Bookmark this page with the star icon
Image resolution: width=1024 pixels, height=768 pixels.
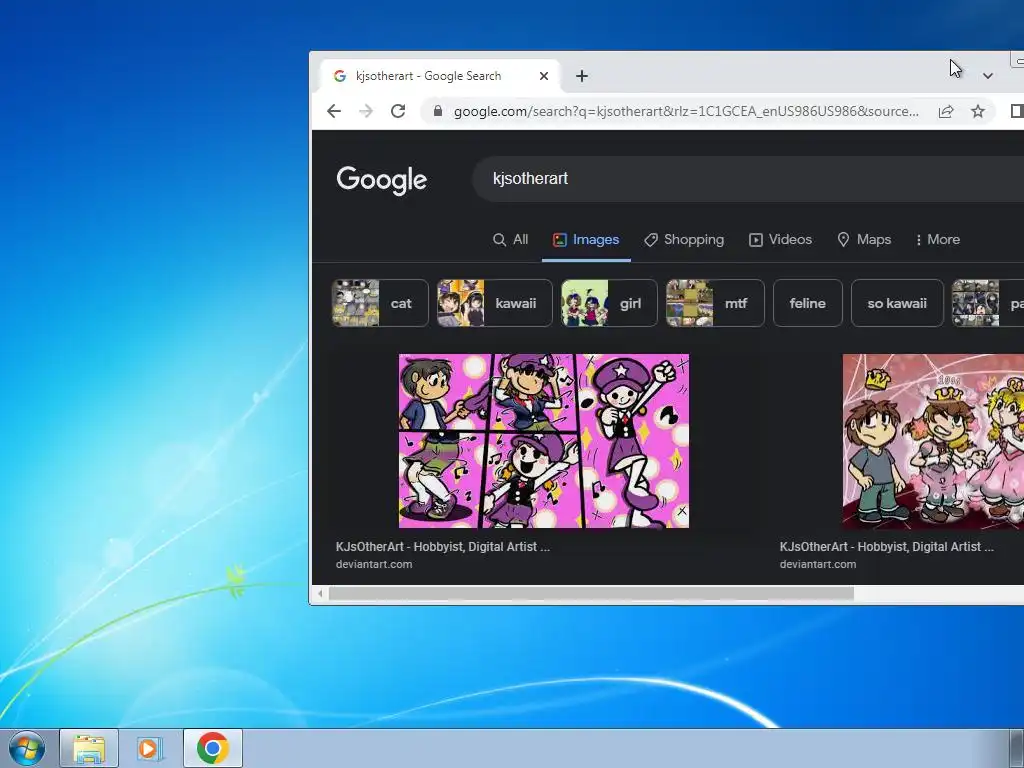pyautogui.click(x=978, y=112)
